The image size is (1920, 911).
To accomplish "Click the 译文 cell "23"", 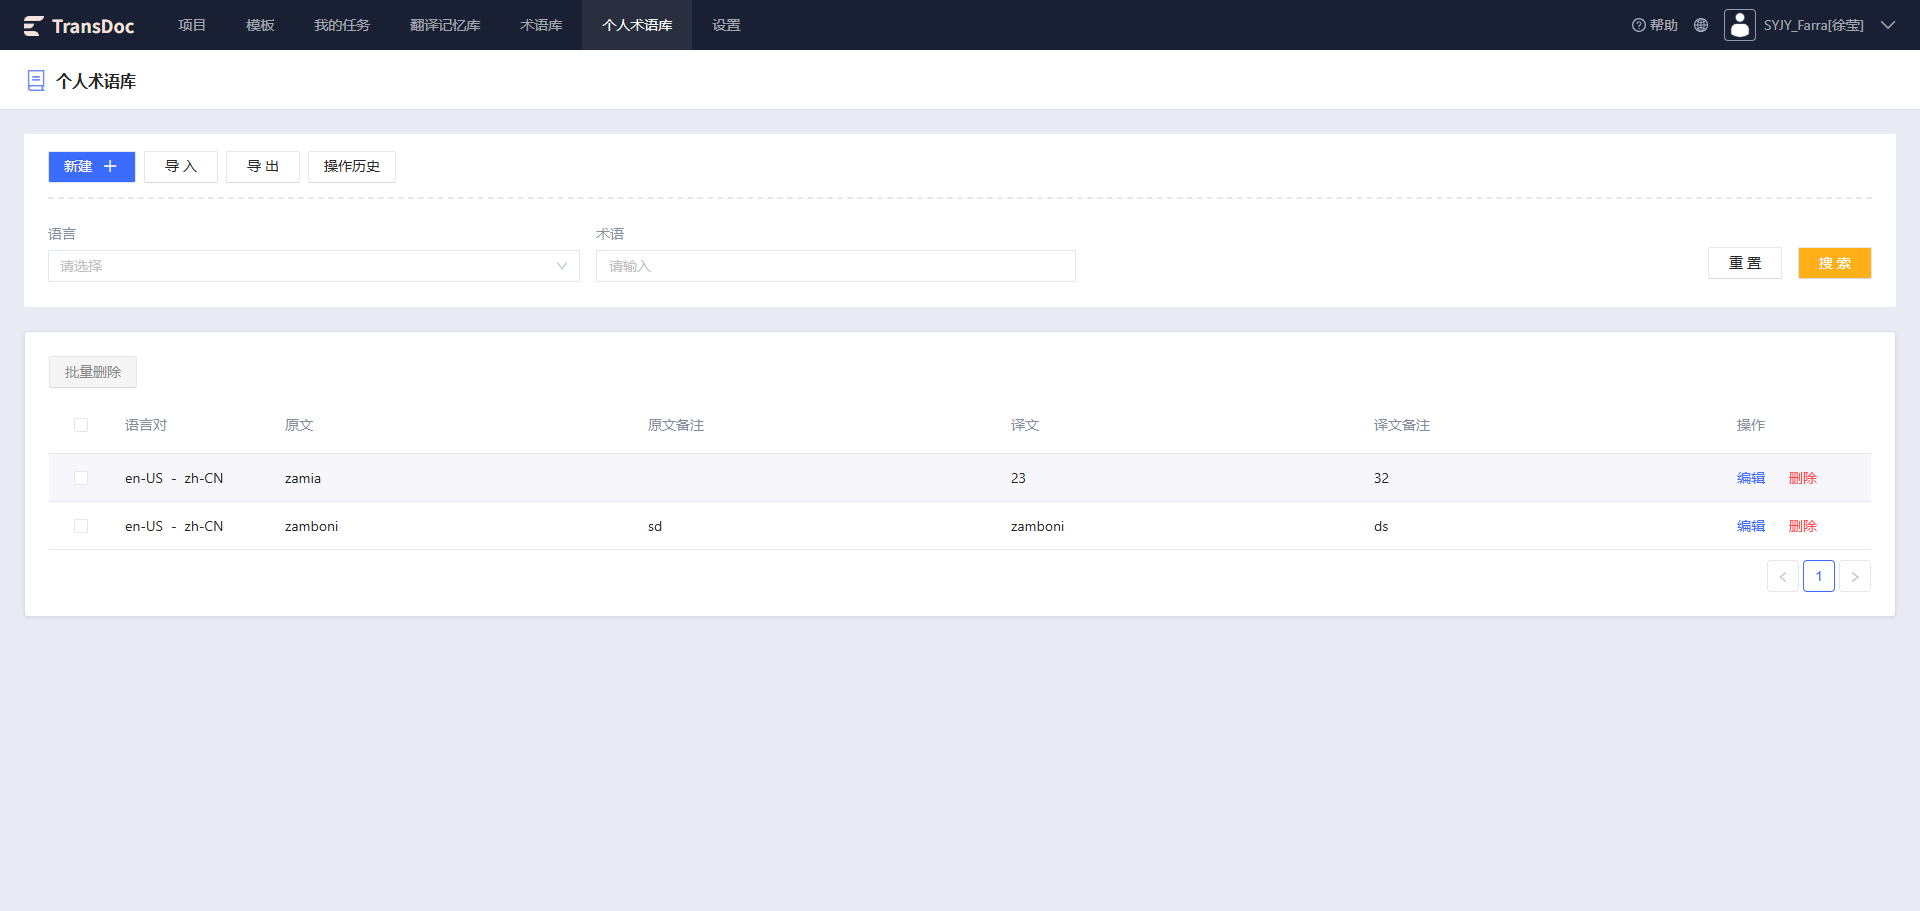I will [x=1018, y=478].
